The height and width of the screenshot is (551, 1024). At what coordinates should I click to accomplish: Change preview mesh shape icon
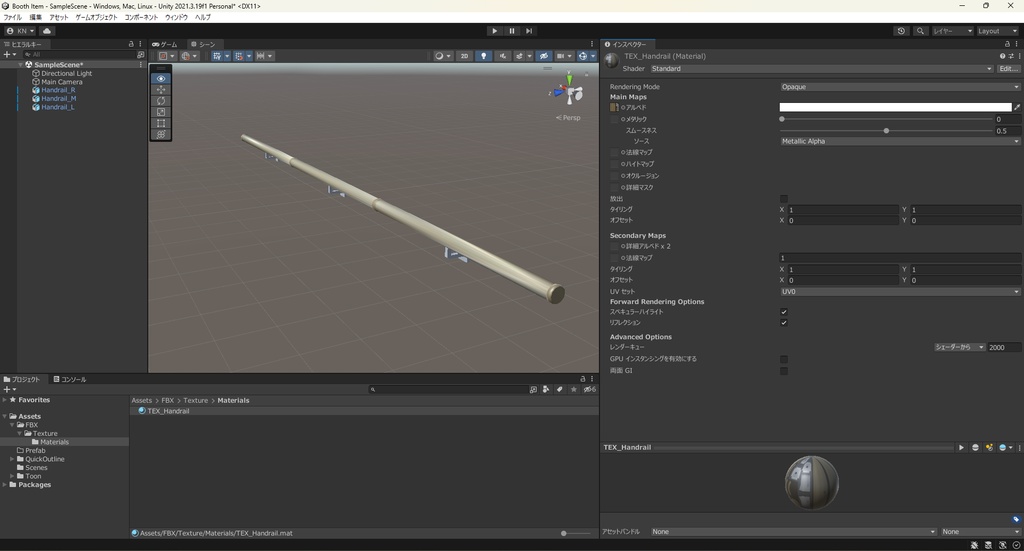click(x=976, y=447)
